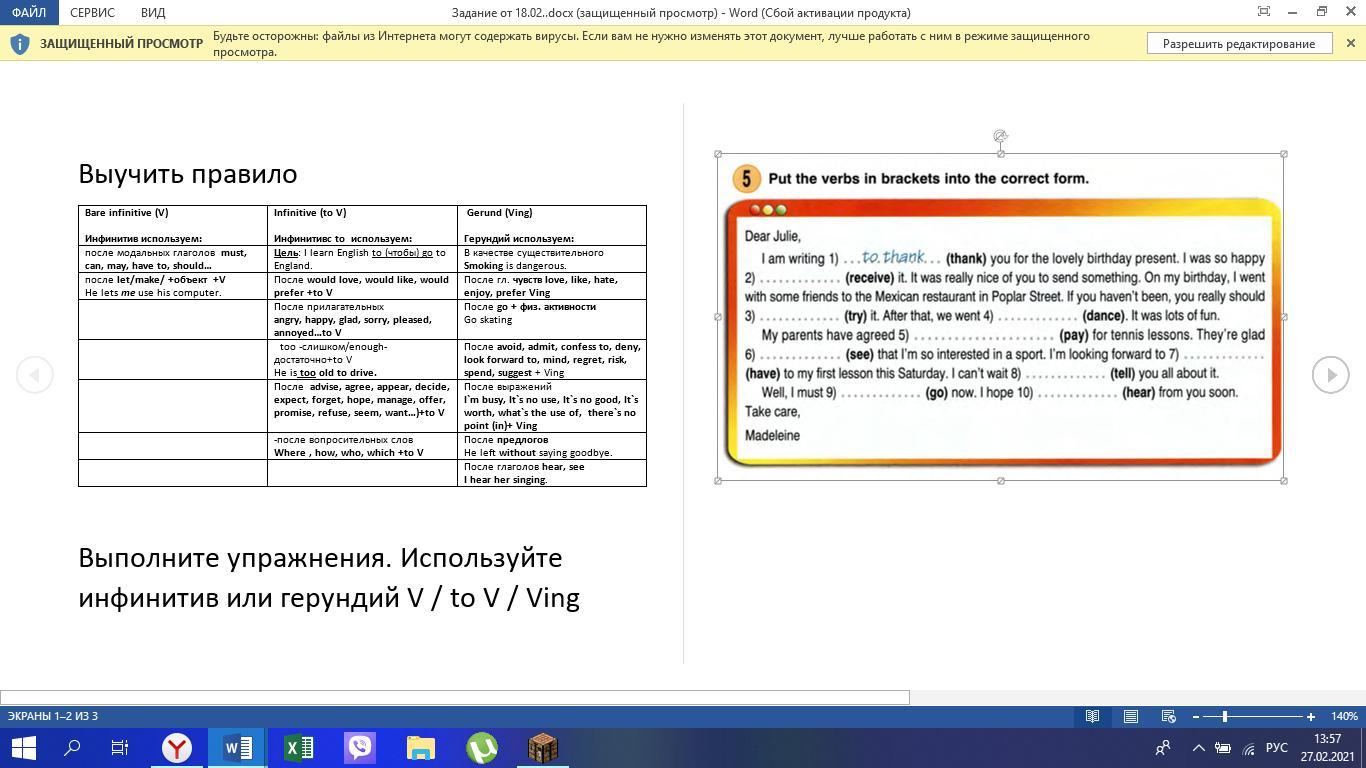Go to the previous screen with left arrow

(x=34, y=375)
